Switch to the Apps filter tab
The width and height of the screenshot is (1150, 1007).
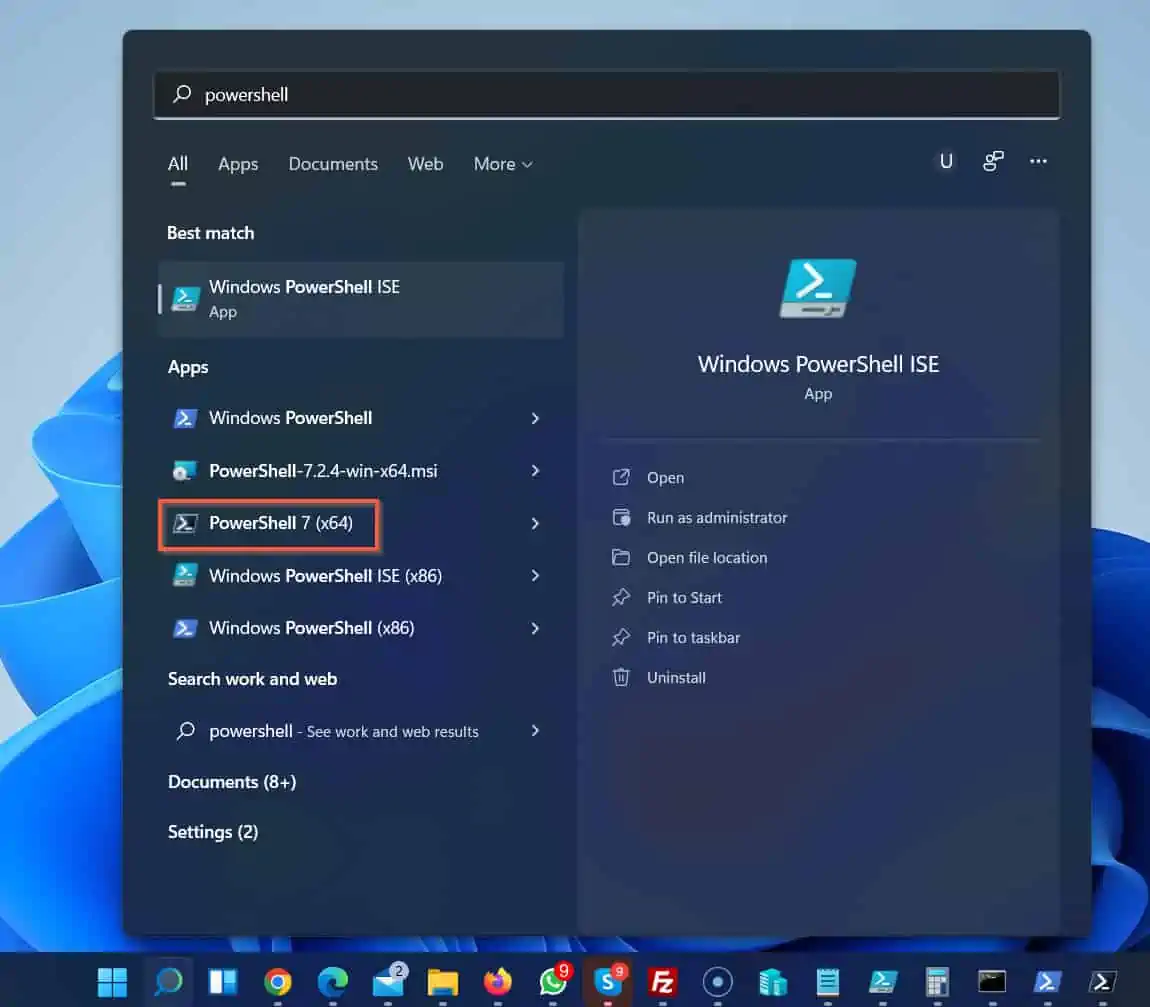click(238, 164)
